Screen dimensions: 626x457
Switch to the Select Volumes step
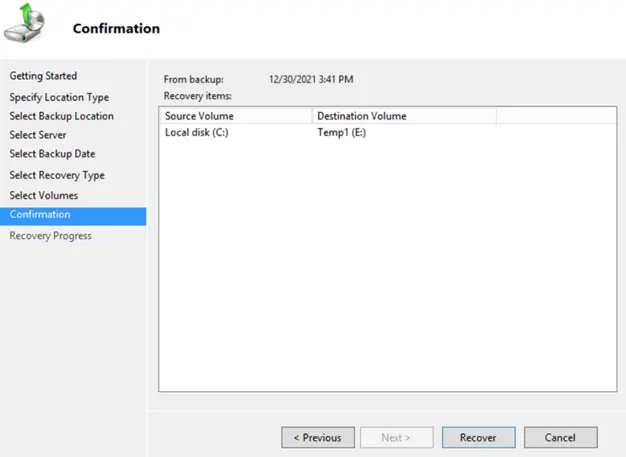(43, 195)
